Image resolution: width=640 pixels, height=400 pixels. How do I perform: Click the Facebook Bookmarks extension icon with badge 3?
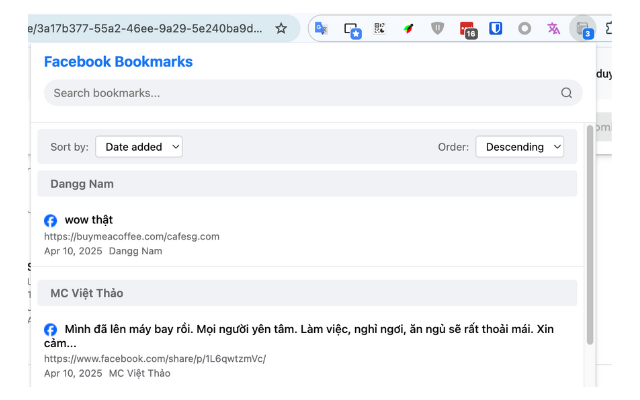click(x=583, y=29)
